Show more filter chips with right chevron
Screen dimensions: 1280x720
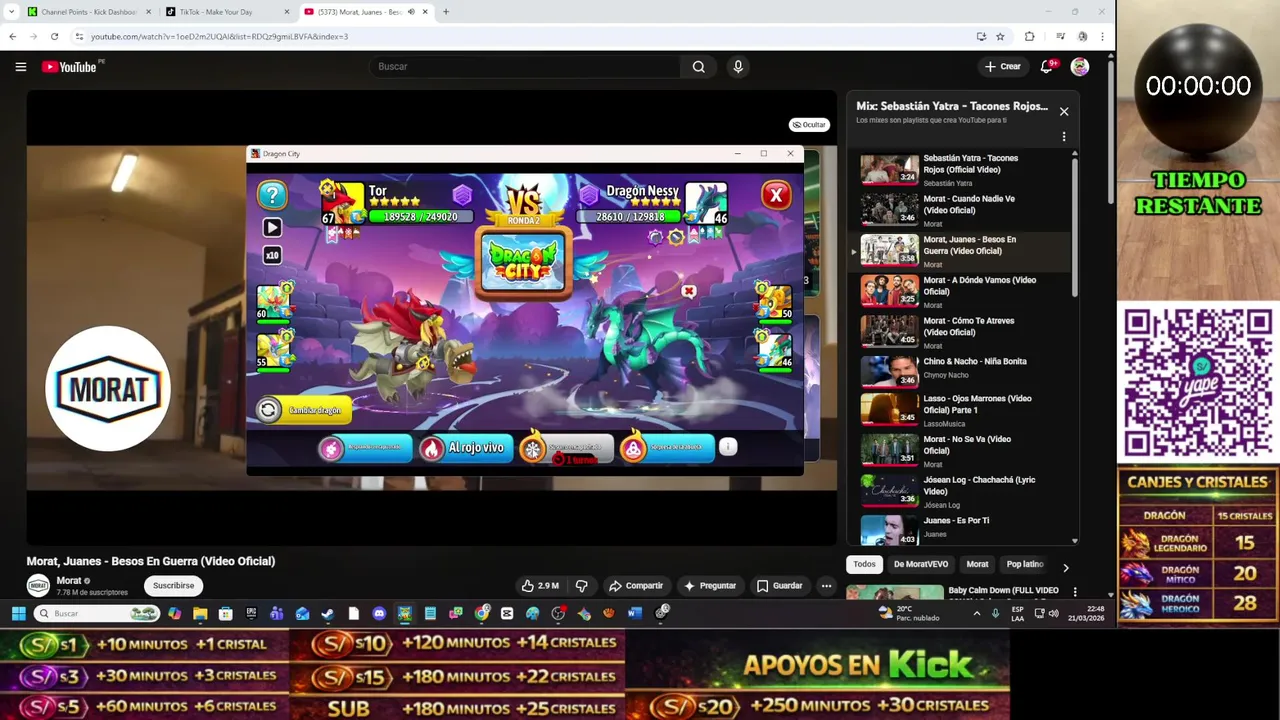[1065, 567]
